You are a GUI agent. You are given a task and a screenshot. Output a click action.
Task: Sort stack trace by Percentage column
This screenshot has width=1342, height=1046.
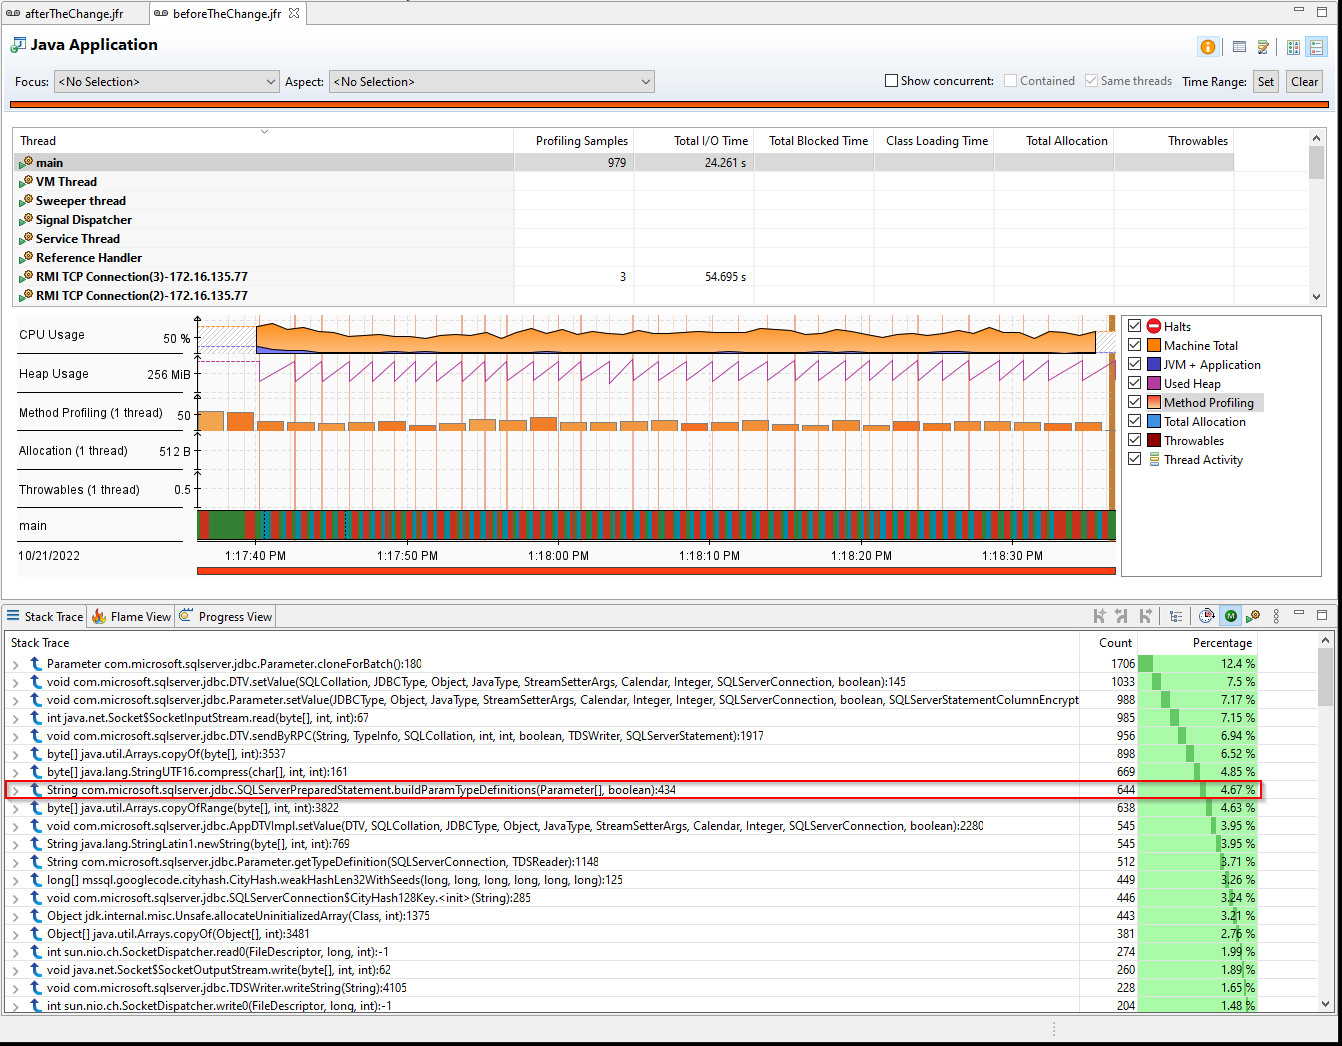1197,643
